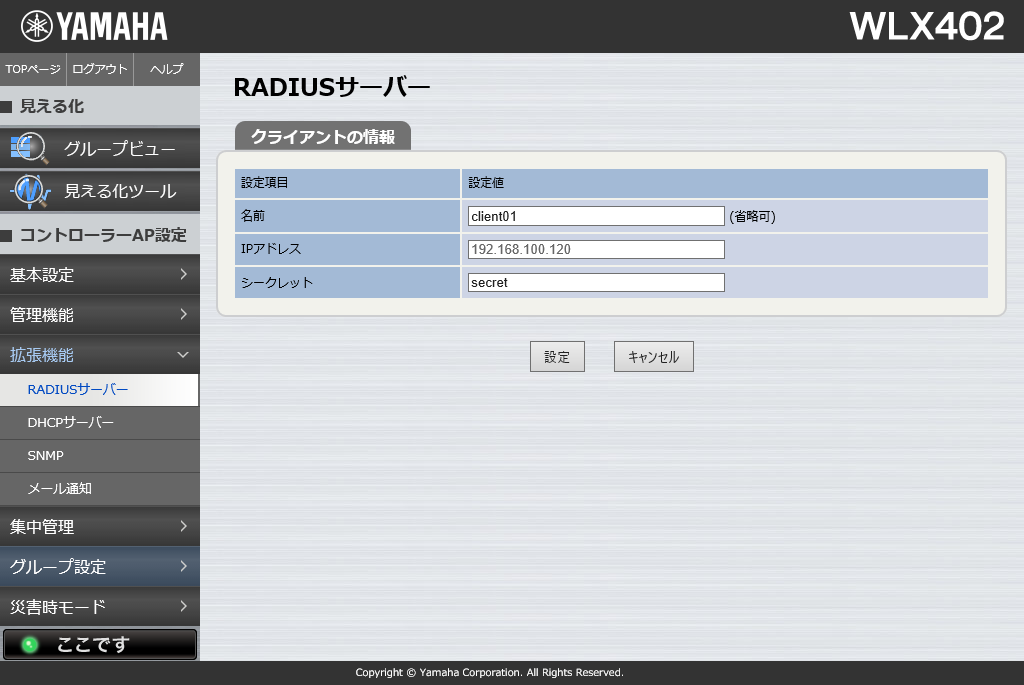Go to the TOPページ tab
The height and width of the screenshot is (685, 1024).
click(x=33, y=69)
